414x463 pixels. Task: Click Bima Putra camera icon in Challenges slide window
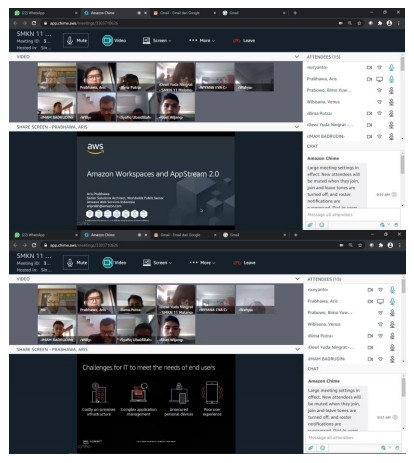(370, 336)
